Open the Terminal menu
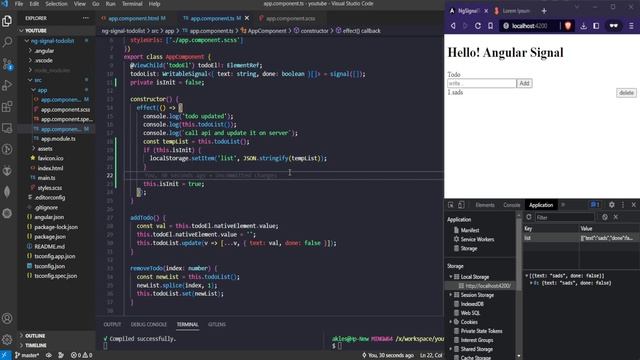 click(132, 4)
